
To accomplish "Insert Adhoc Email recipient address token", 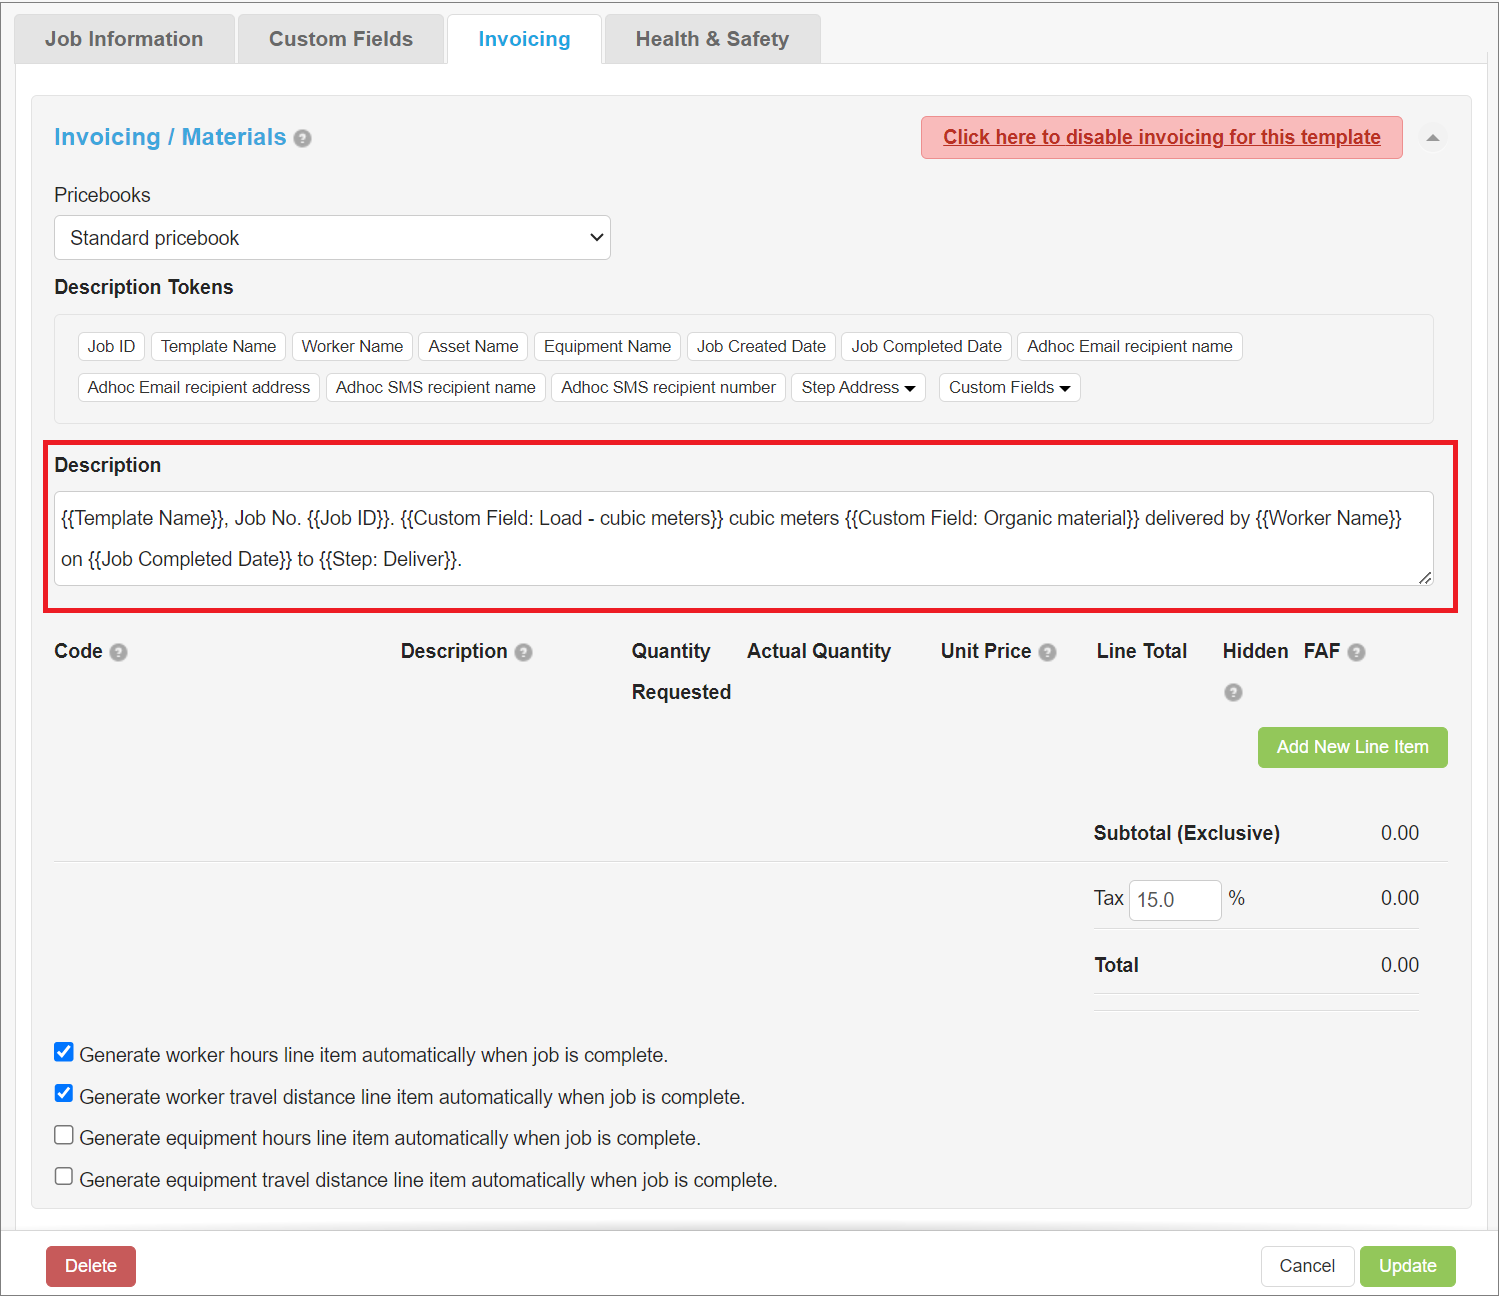I will point(199,387).
